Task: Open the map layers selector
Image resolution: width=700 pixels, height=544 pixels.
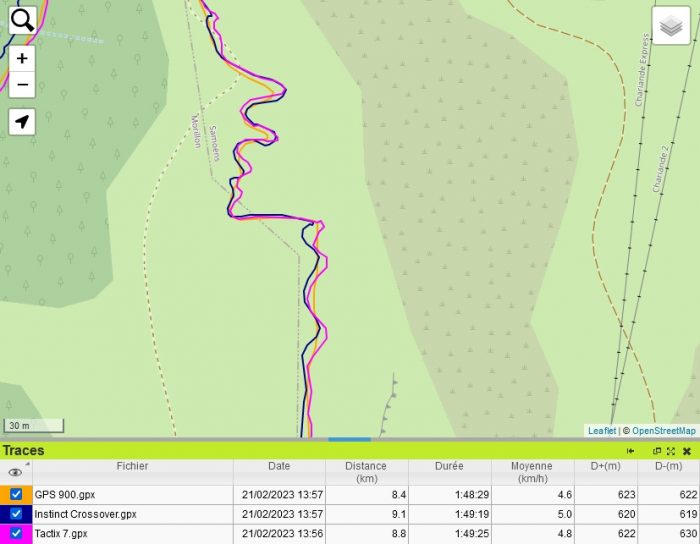Action: click(x=672, y=26)
